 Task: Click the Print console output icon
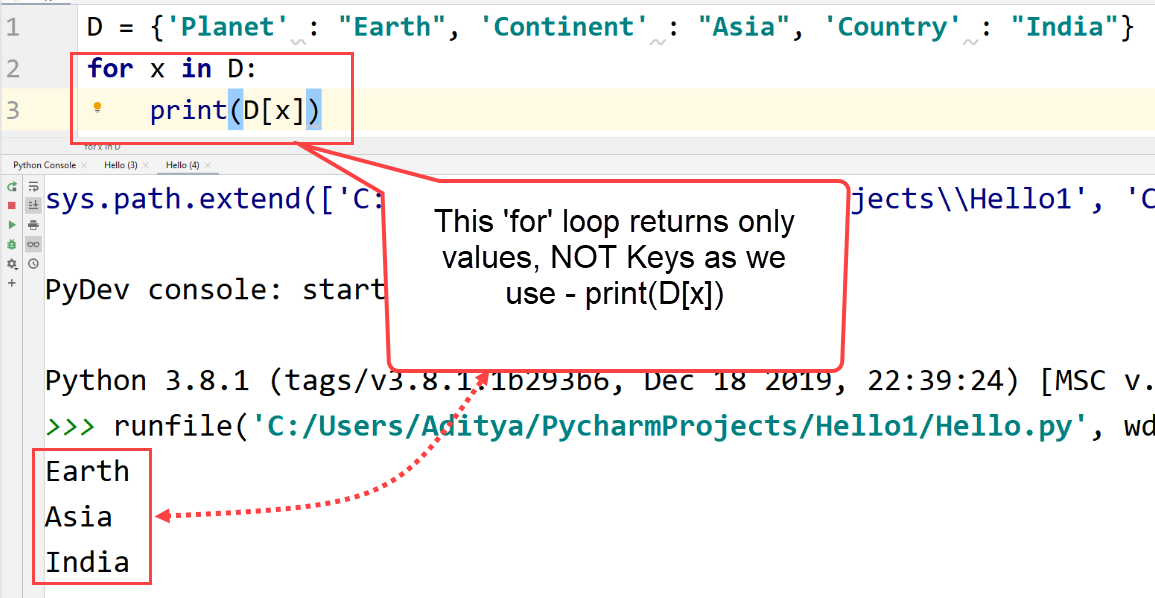click(33, 225)
